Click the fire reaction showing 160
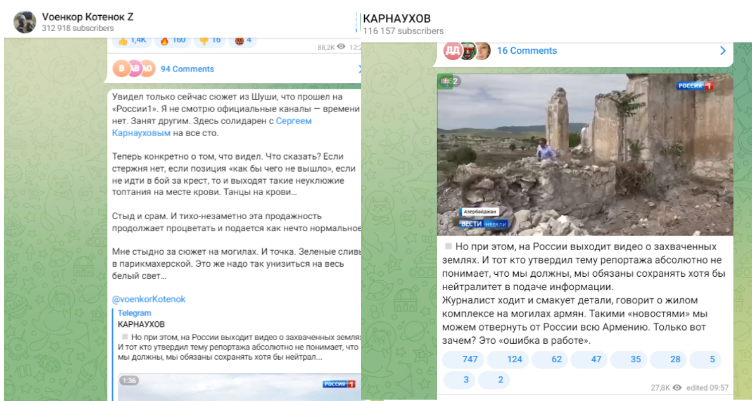Screen dimensions: 752x401 pyautogui.click(x=173, y=41)
